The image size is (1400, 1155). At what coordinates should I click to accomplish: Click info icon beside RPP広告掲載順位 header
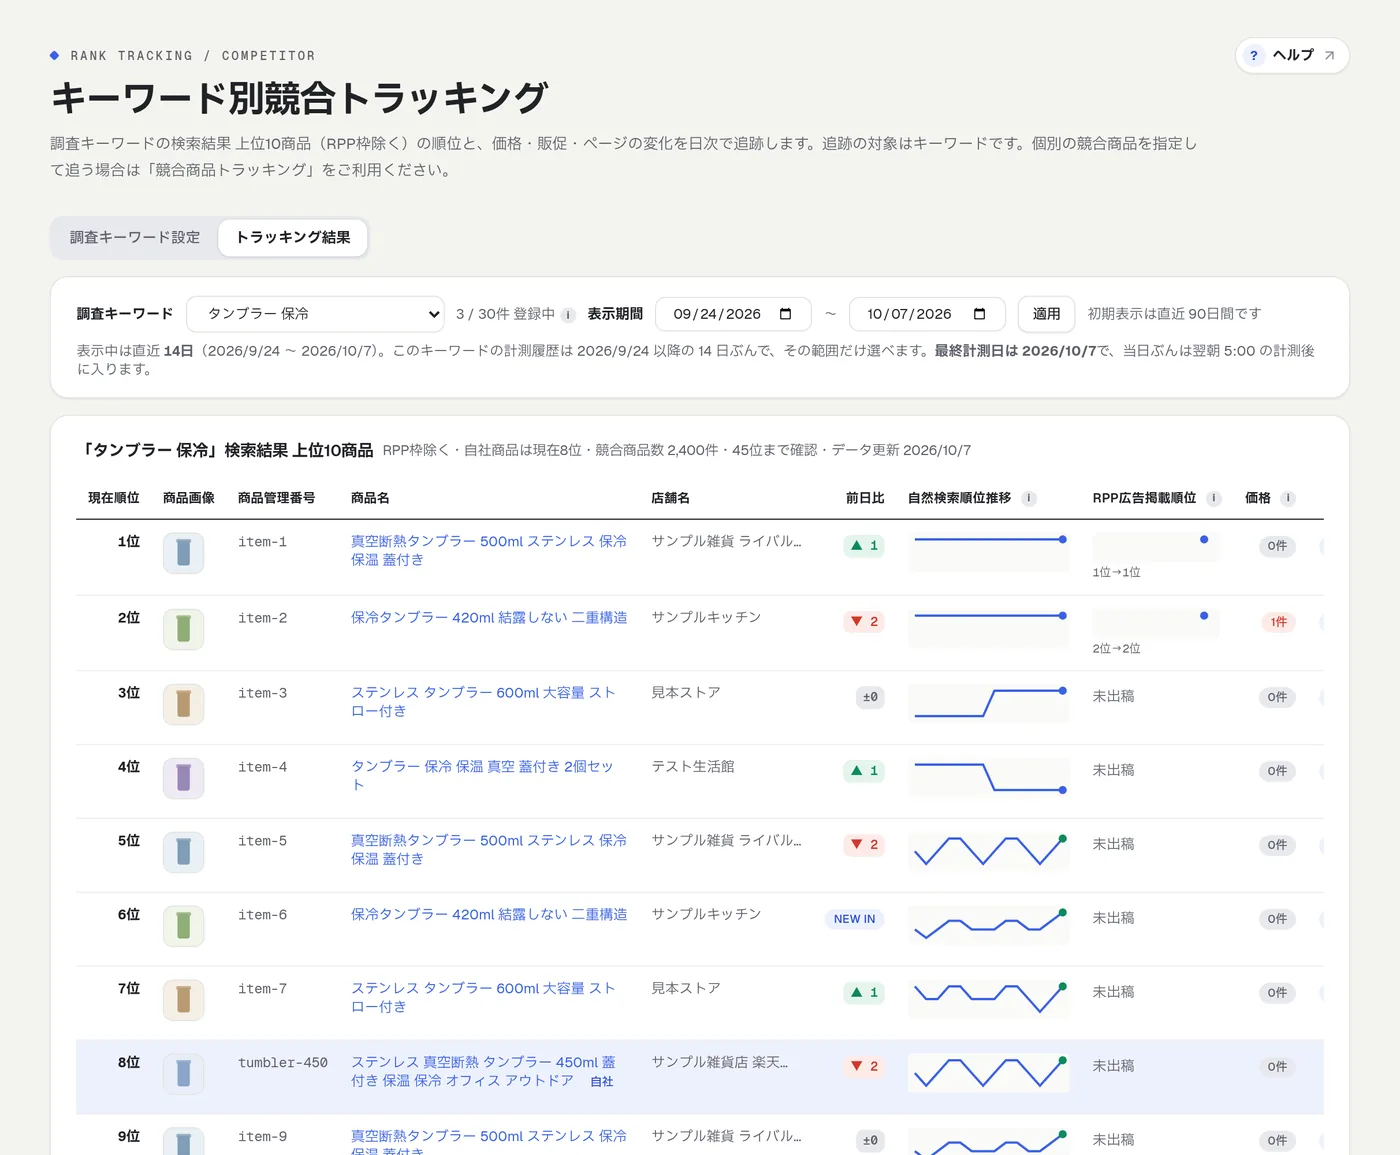tap(1214, 498)
